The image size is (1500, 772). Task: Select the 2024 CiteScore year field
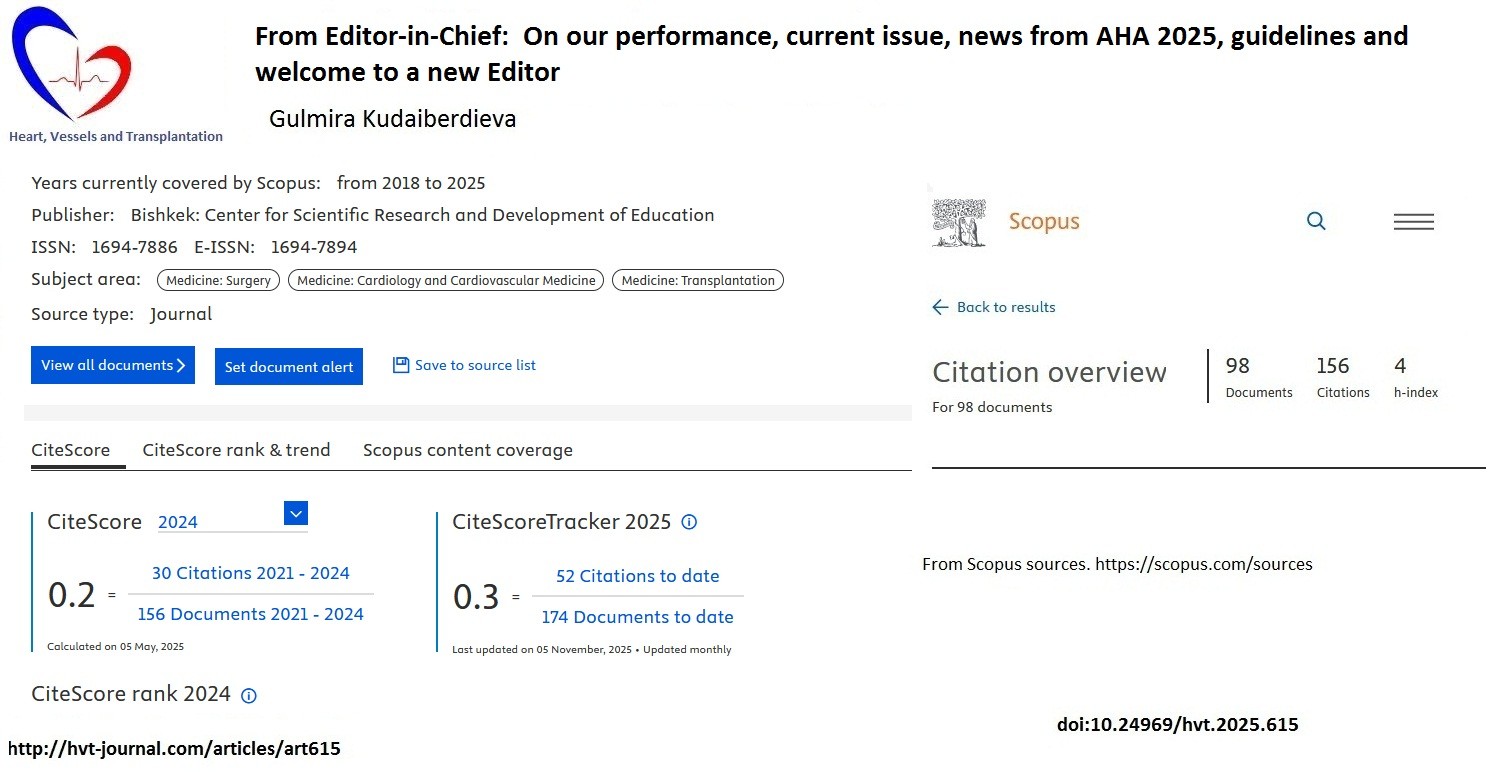coord(215,522)
